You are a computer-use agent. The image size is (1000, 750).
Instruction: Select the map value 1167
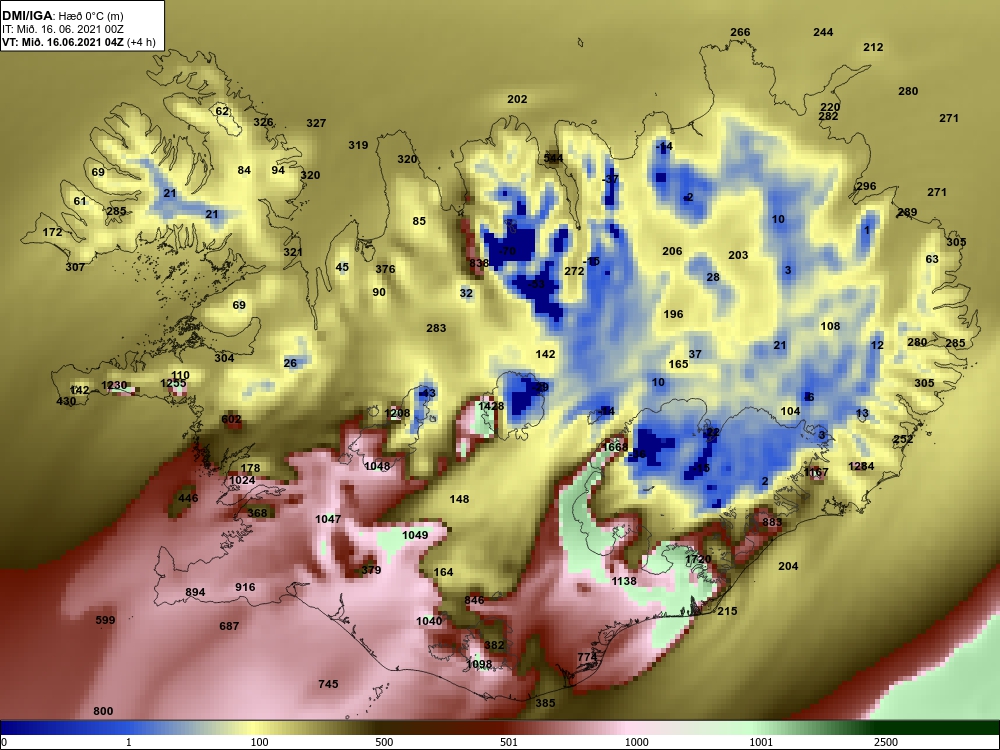pos(816,473)
